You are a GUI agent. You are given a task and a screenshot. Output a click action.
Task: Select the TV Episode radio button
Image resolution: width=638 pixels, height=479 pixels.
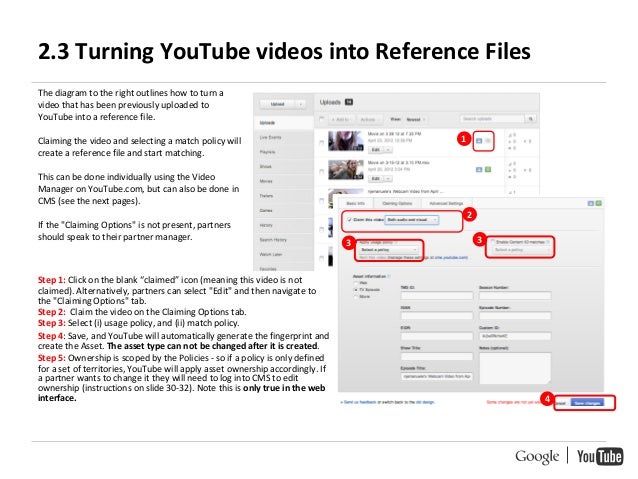tap(356, 290)
